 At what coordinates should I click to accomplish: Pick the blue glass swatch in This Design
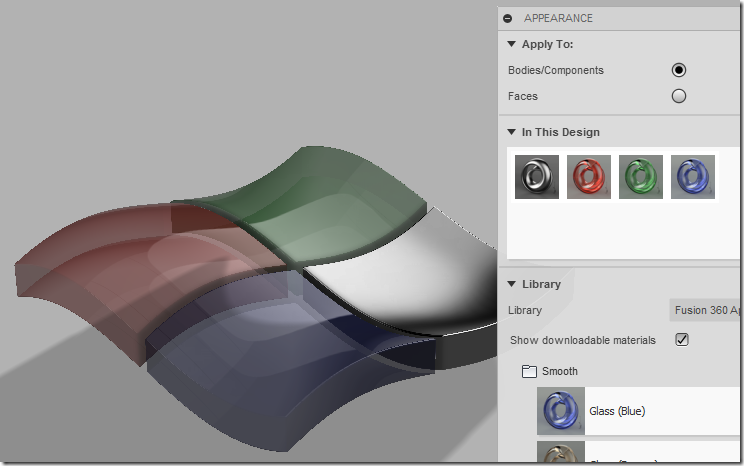click(x=693, y=177)
